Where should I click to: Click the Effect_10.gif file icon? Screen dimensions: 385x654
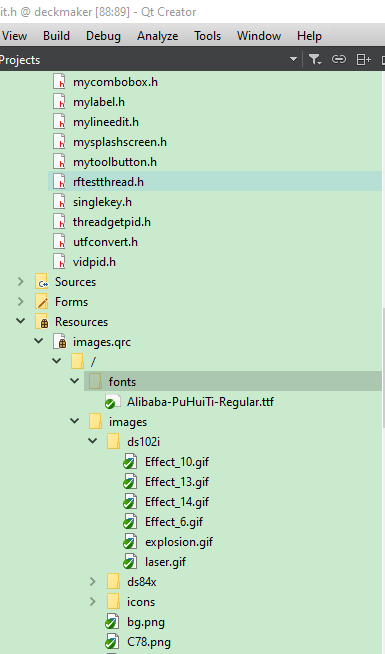pyautogui.click(x=130, y=462)
